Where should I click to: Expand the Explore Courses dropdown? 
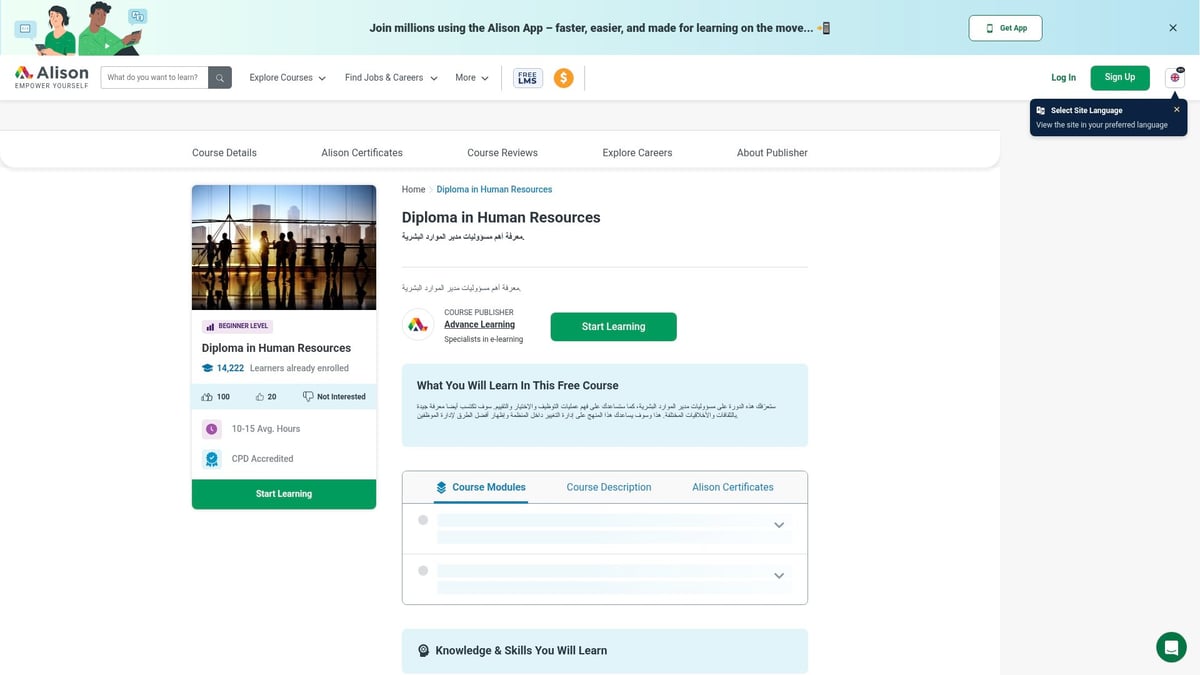coord(288,78)
